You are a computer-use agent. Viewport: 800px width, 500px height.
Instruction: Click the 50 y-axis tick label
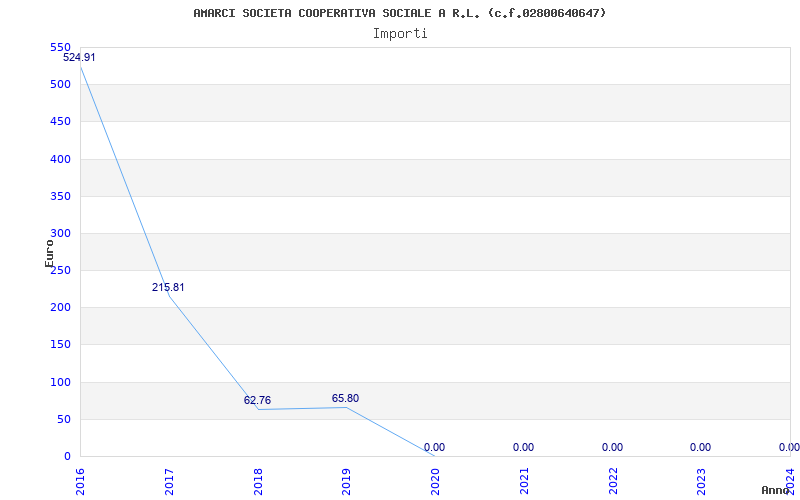(63, 419)
